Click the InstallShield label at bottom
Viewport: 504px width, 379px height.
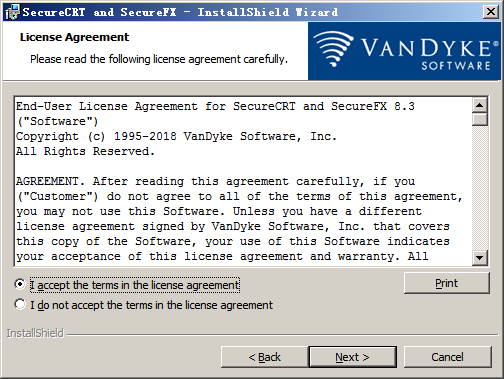35,333
